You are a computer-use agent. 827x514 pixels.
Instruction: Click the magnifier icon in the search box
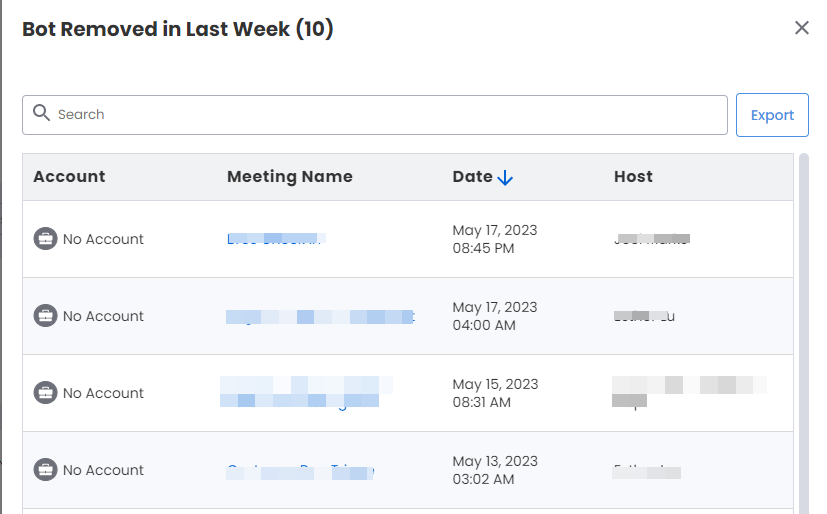point(41,112)
